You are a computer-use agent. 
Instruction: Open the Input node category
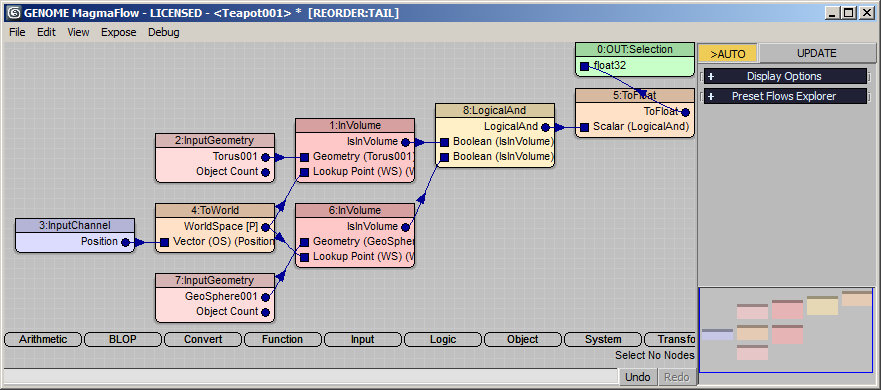[362, 339]
